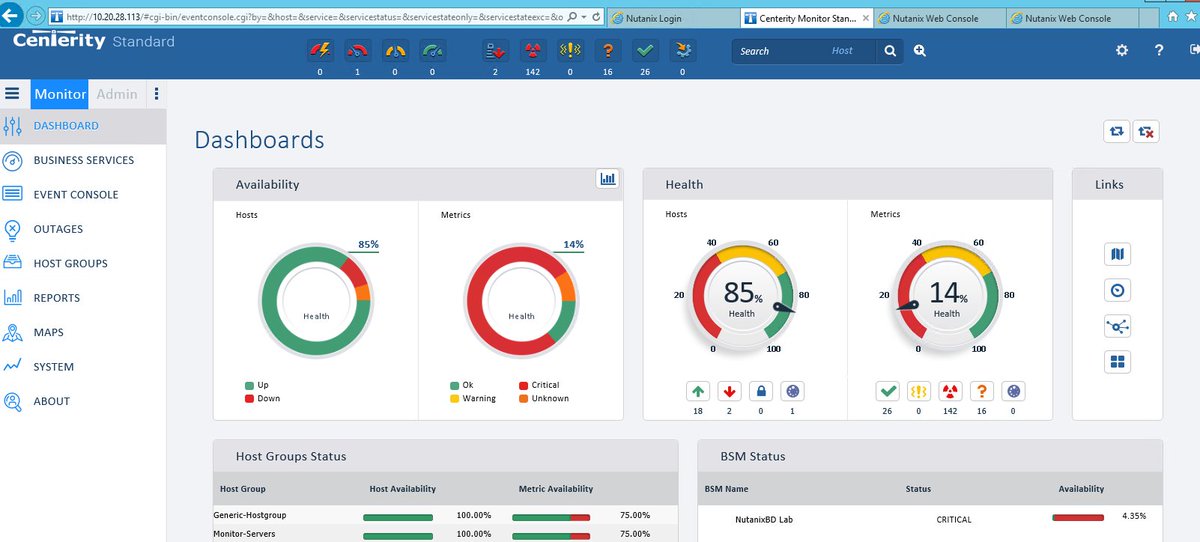Click the yellow gauge status icon in header
Image resolution: width=1200 pixels, height=542 pixels.
[394, 50]
